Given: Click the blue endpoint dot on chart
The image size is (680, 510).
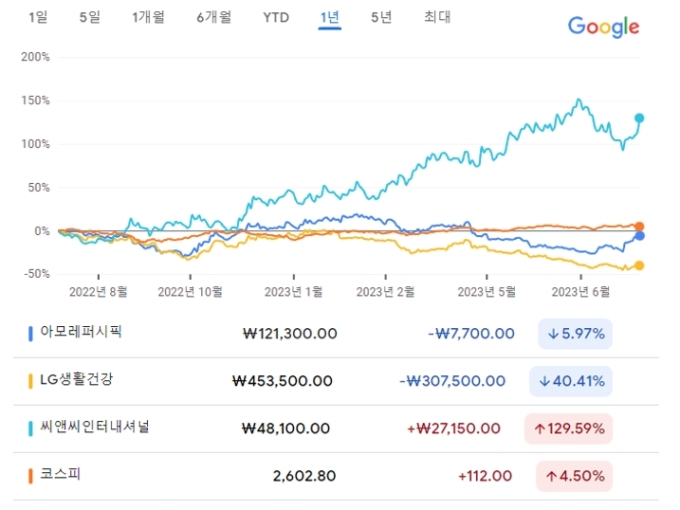Looking at the screenshot, I should [x=639, y=236].
